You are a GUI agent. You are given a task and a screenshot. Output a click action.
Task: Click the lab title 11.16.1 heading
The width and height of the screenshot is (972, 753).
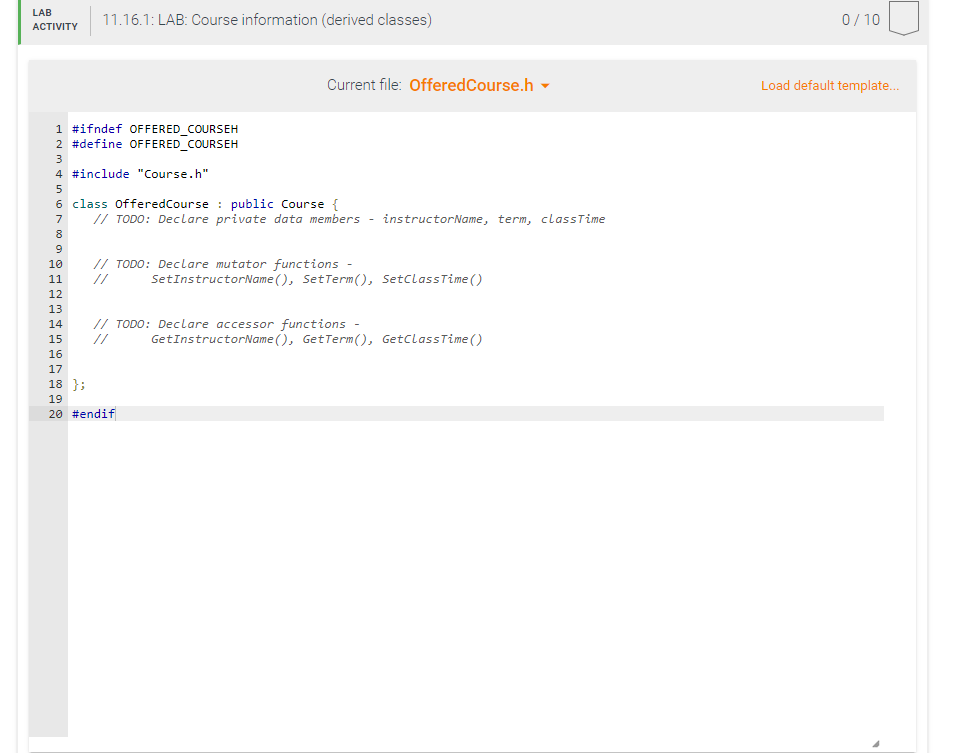coord(265,19)
